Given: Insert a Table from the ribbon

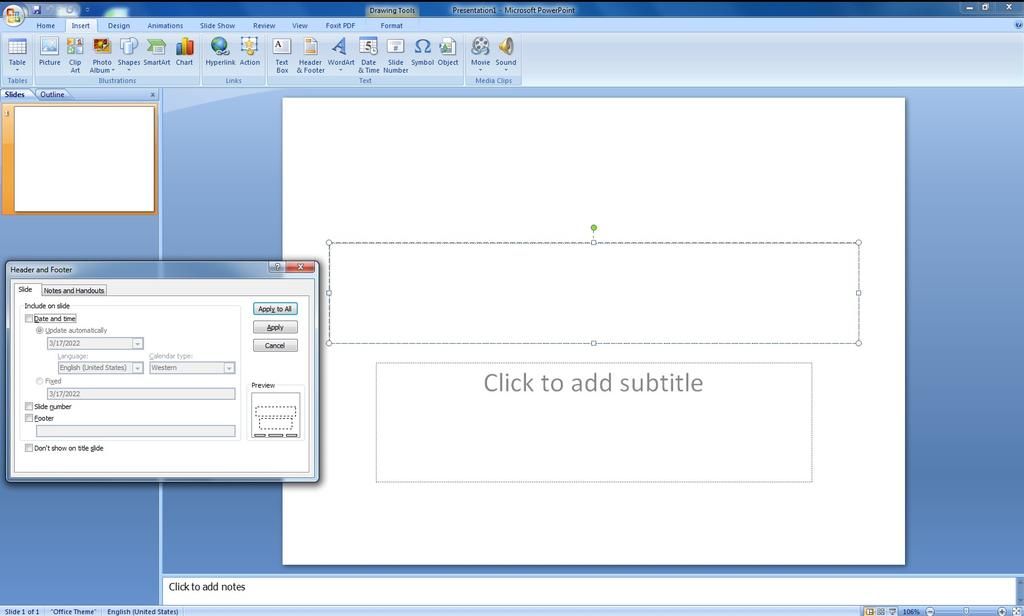Looking at the screenshot, I should 17,54.
